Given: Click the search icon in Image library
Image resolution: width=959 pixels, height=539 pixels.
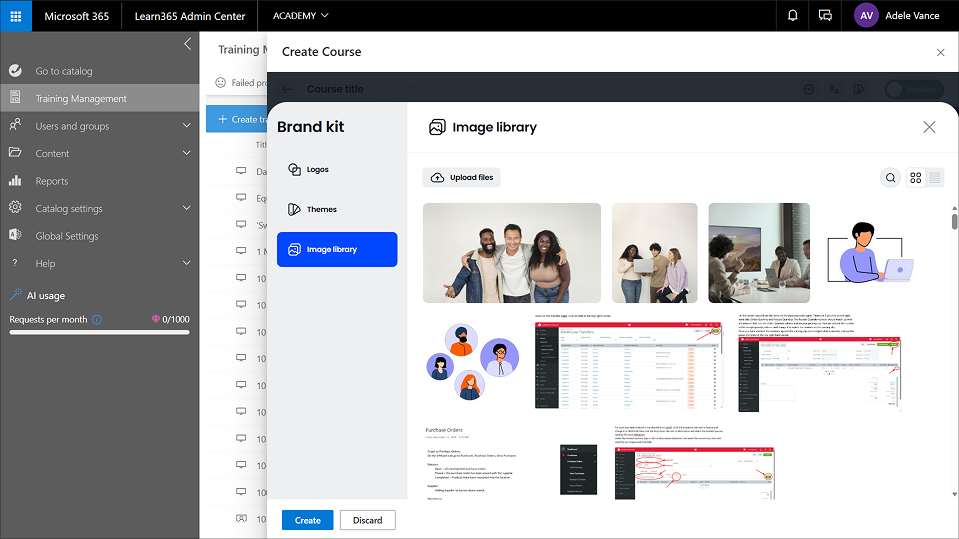Looking at the screenshot, I should [x=890, y=178].
